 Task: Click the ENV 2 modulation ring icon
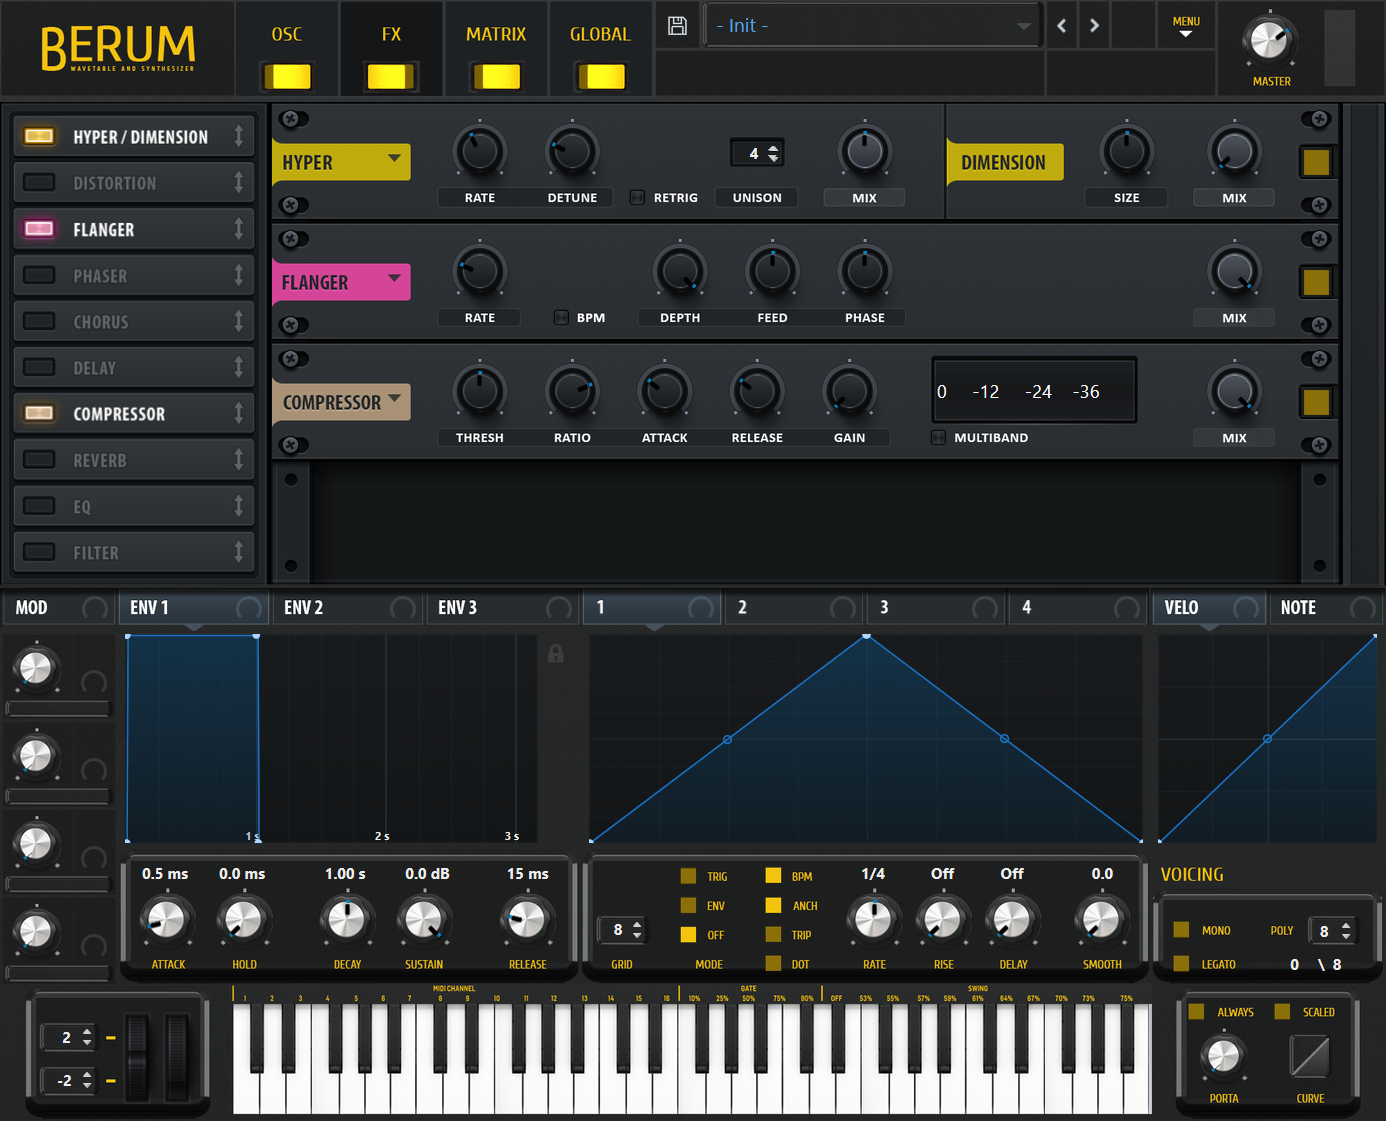pos(403,608)
